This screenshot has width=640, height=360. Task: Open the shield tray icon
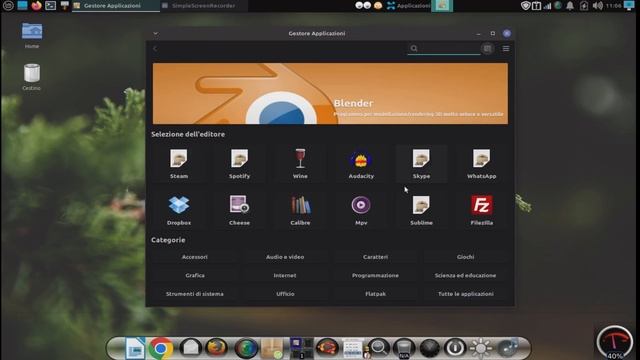526,6
